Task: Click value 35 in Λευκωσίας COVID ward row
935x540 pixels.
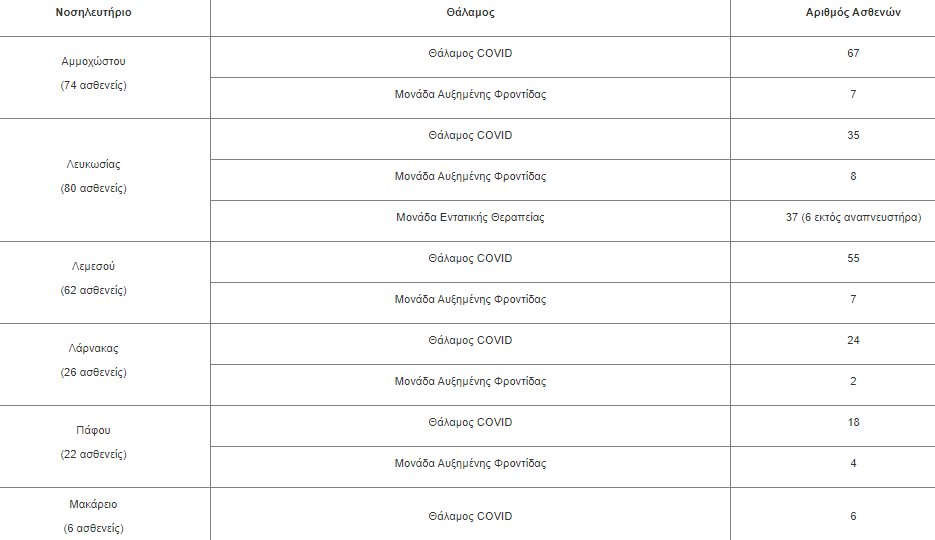Action: (853, 135)
